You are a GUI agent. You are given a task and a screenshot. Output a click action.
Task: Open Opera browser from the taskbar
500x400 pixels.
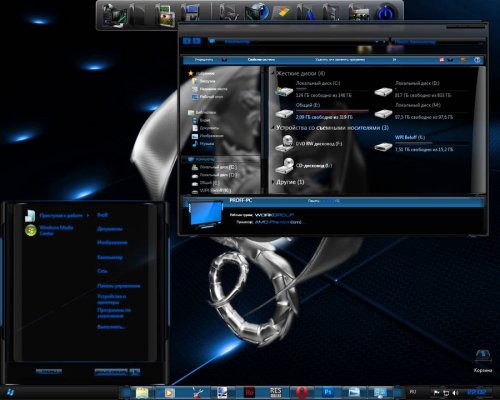coord(302,392)
